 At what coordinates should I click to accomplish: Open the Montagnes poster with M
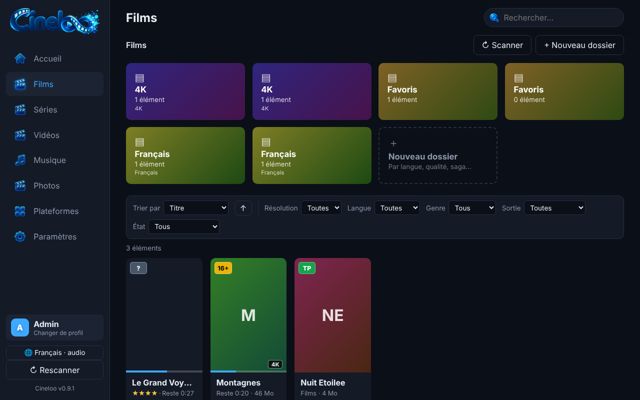pyautogui.click(x=249, y=315)
